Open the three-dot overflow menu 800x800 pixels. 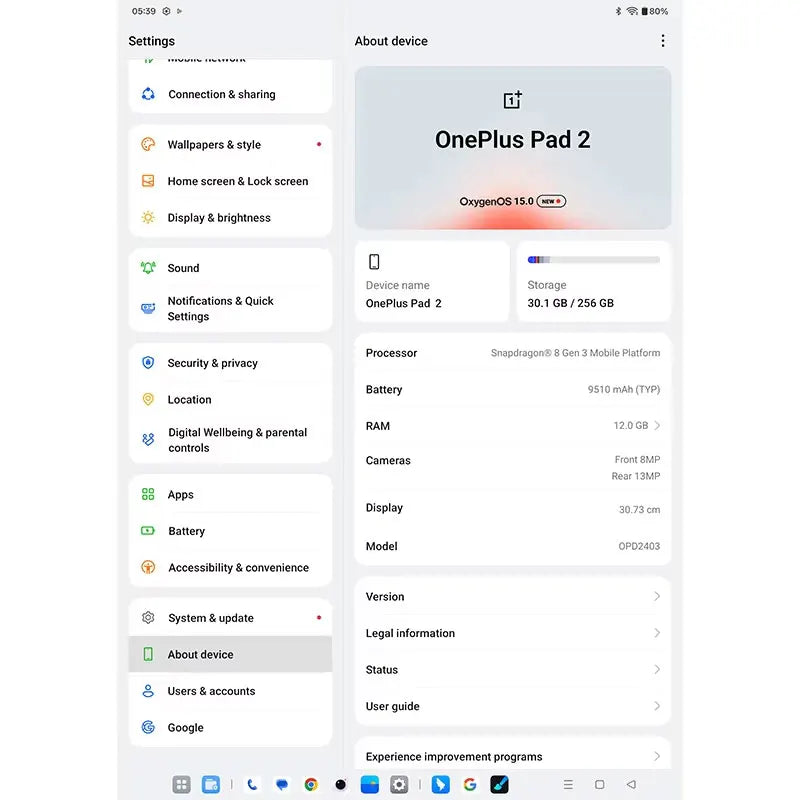coord(662,41)
